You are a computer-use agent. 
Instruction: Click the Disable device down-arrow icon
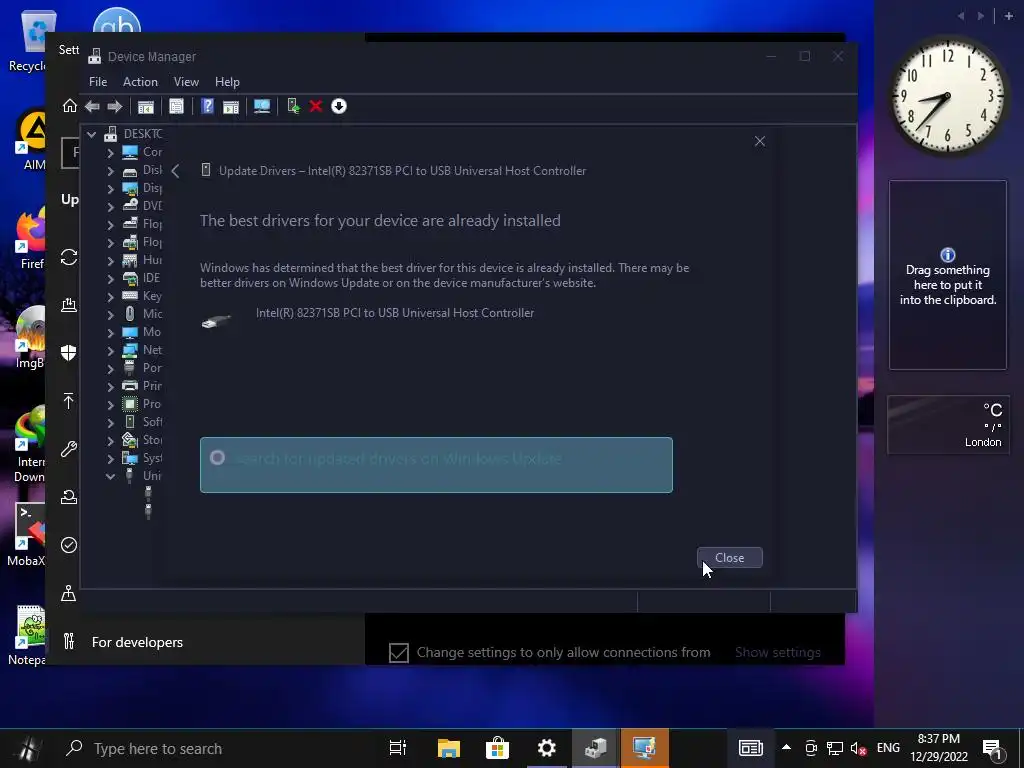pos(338,106)
